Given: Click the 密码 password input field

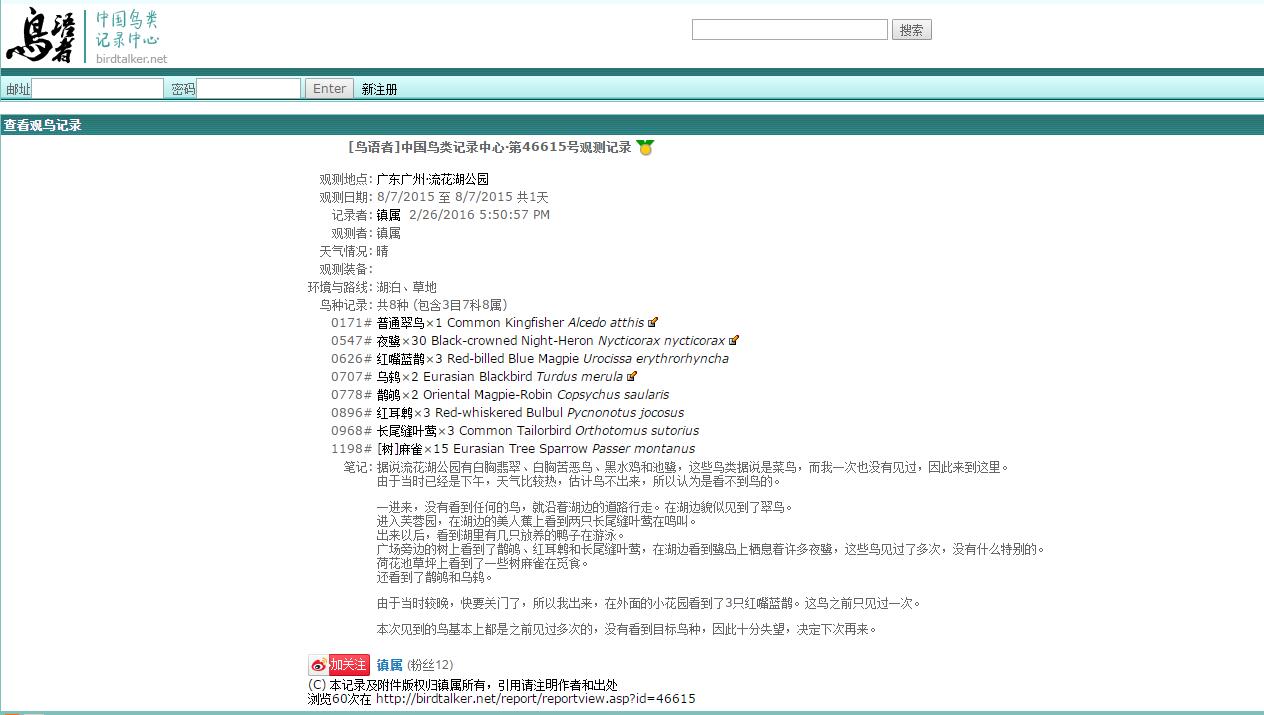Looking at the screenshot, I should point(248,89).
